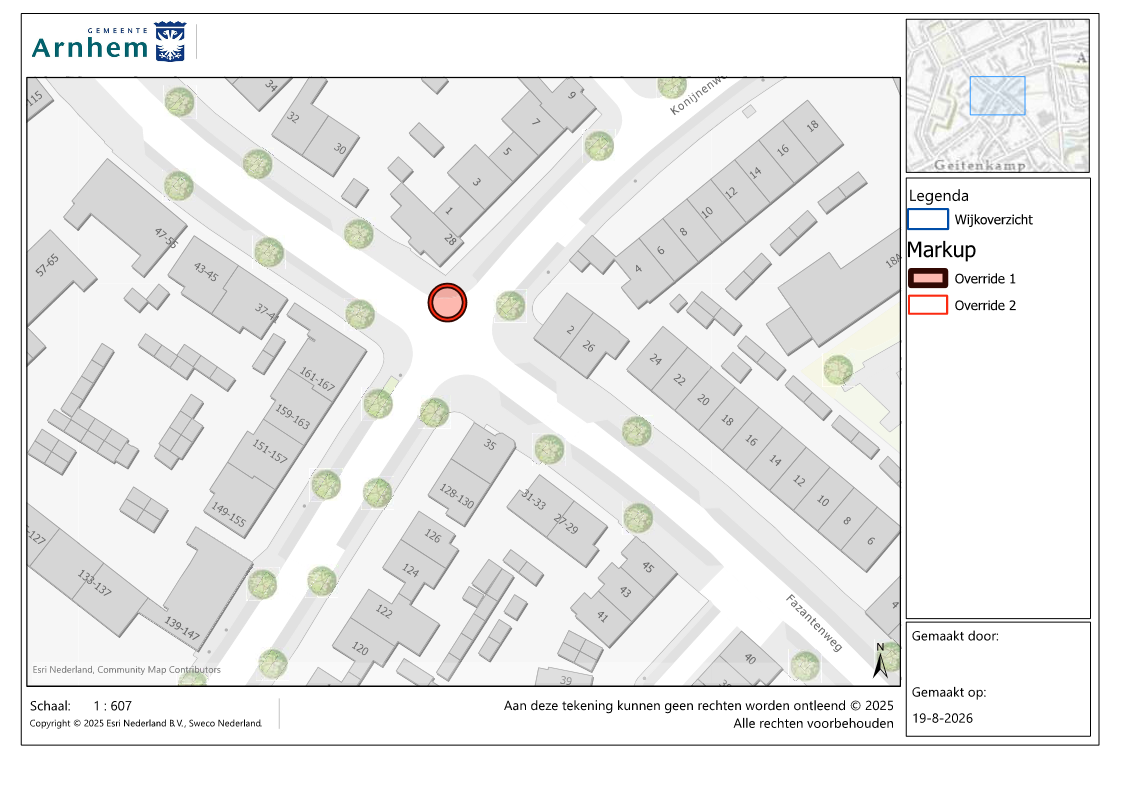
Task: Click the "Alle rechten voorbehouden" text
Action: (813, 723)
